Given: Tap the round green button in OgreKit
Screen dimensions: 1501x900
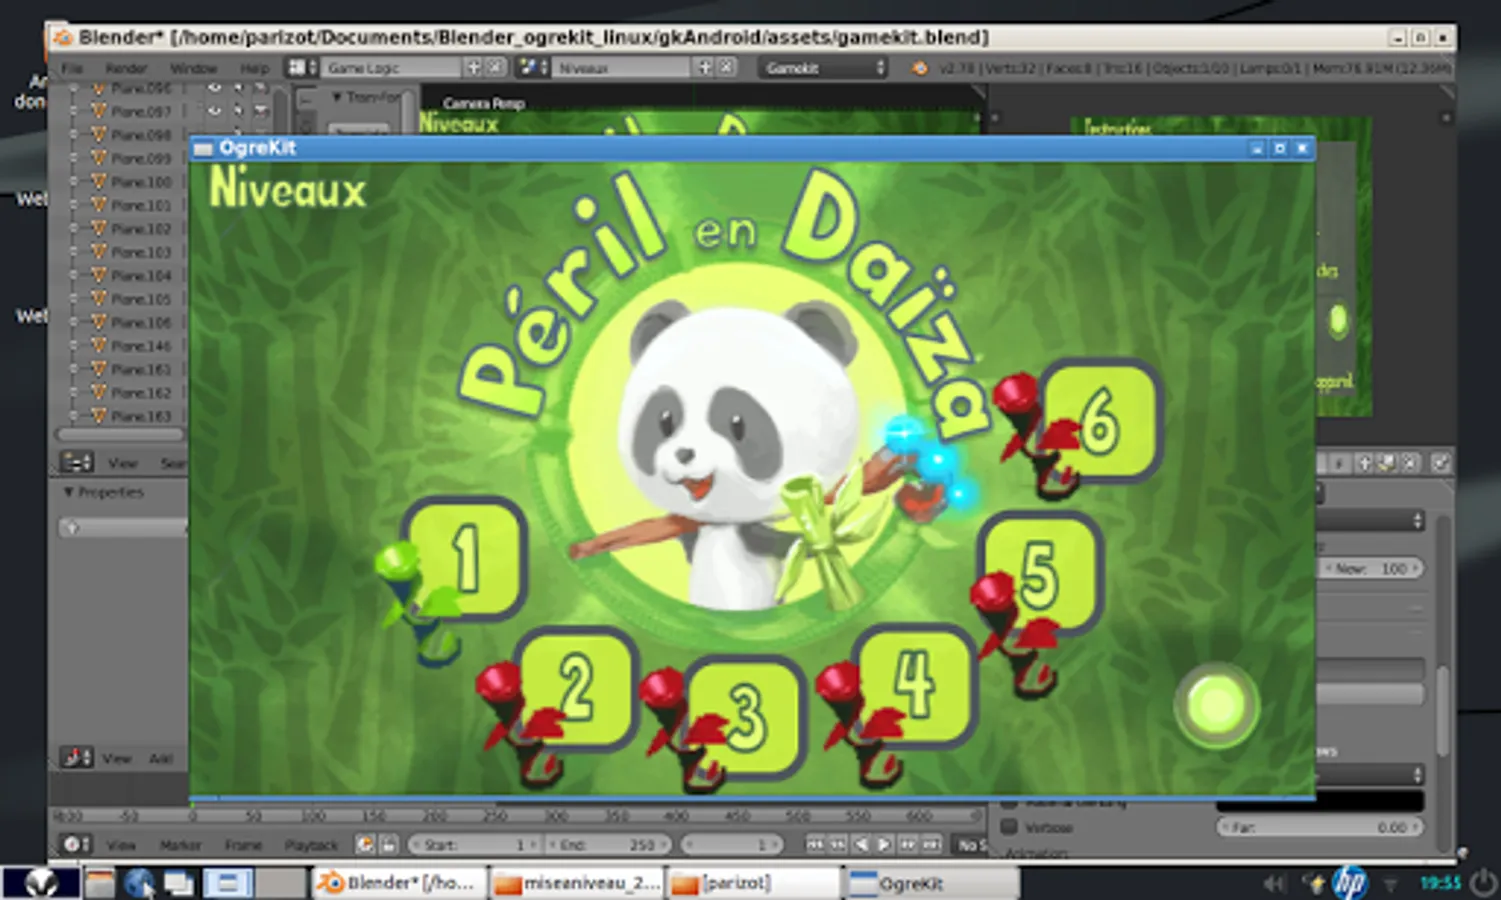Looking at the screenshot, I should (x=1216, y=706).
